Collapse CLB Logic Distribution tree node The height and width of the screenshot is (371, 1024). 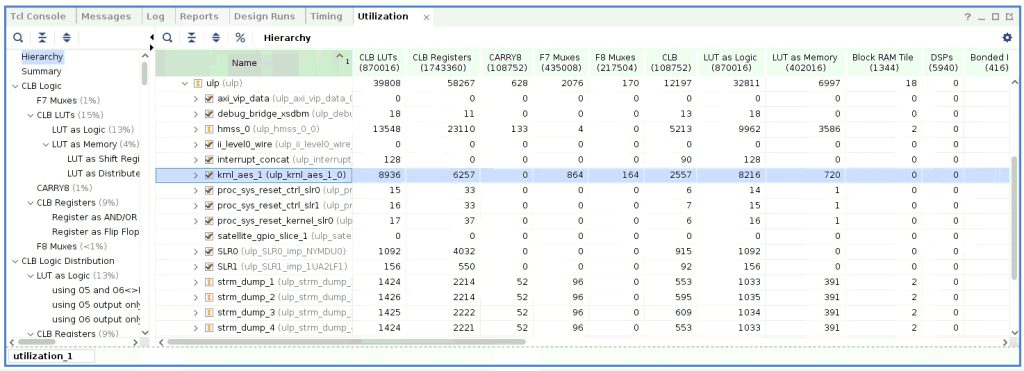[x=15, y=261]
